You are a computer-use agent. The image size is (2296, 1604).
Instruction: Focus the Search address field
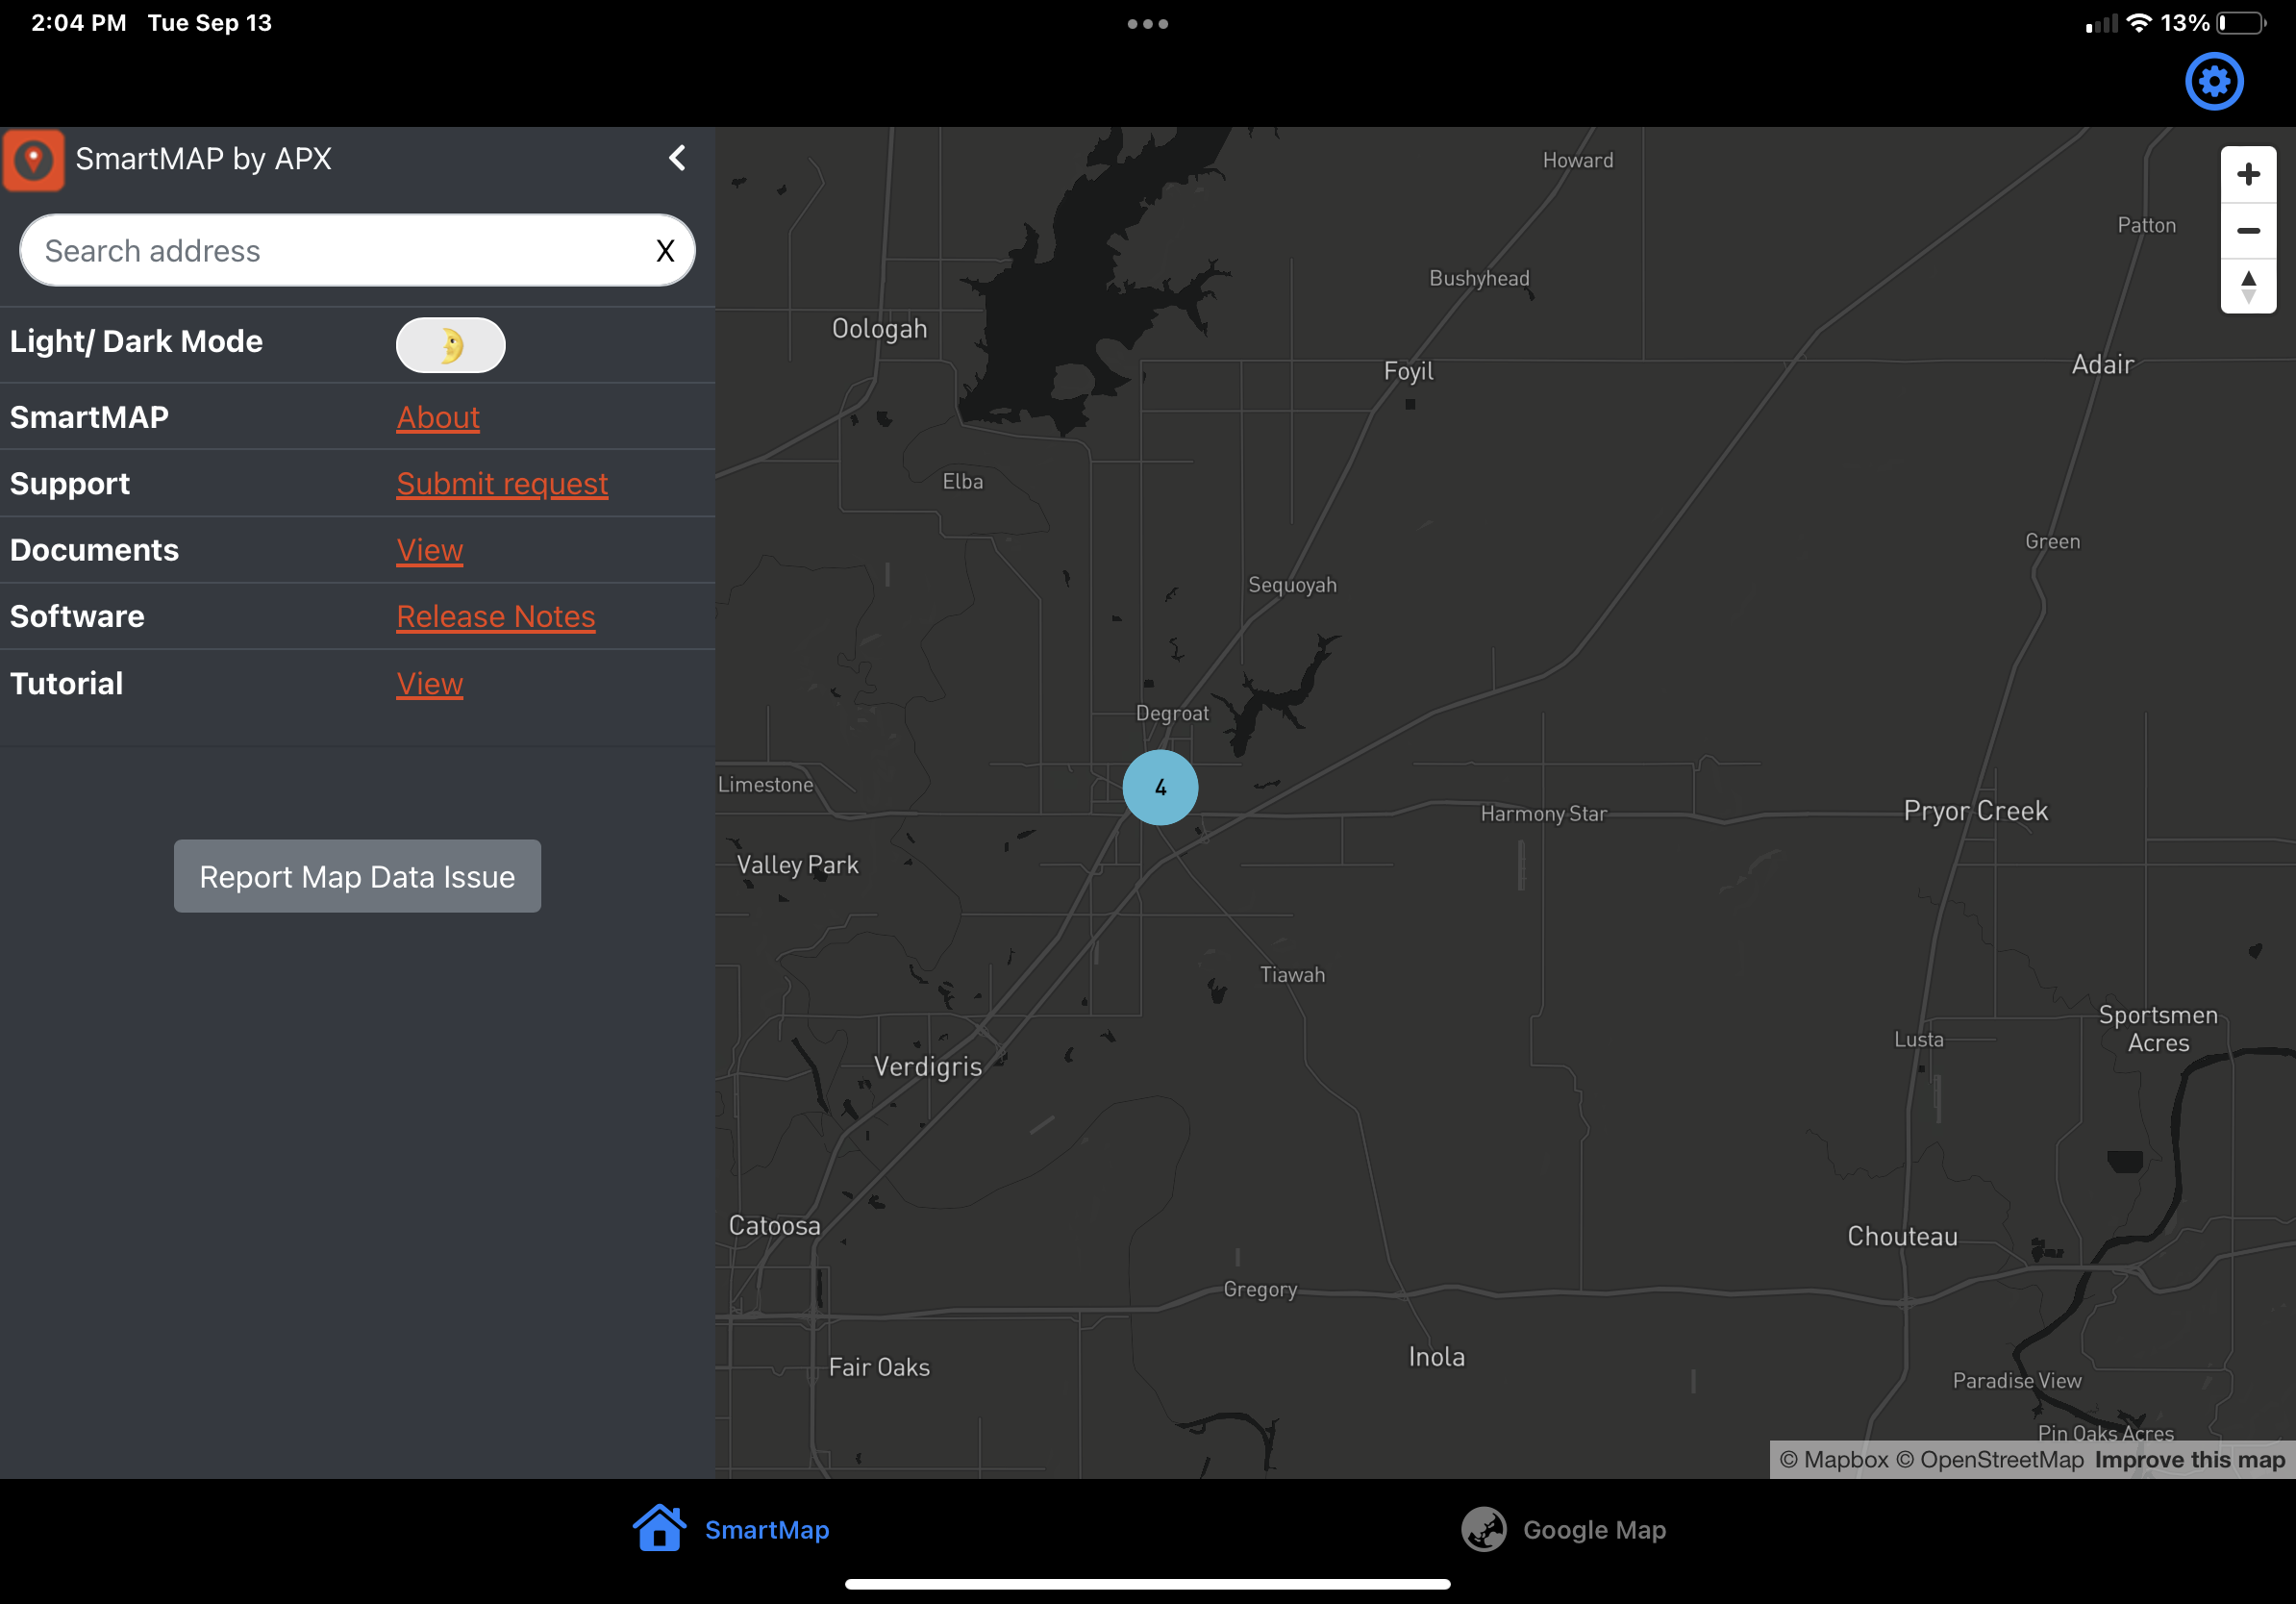coord(357,250)
